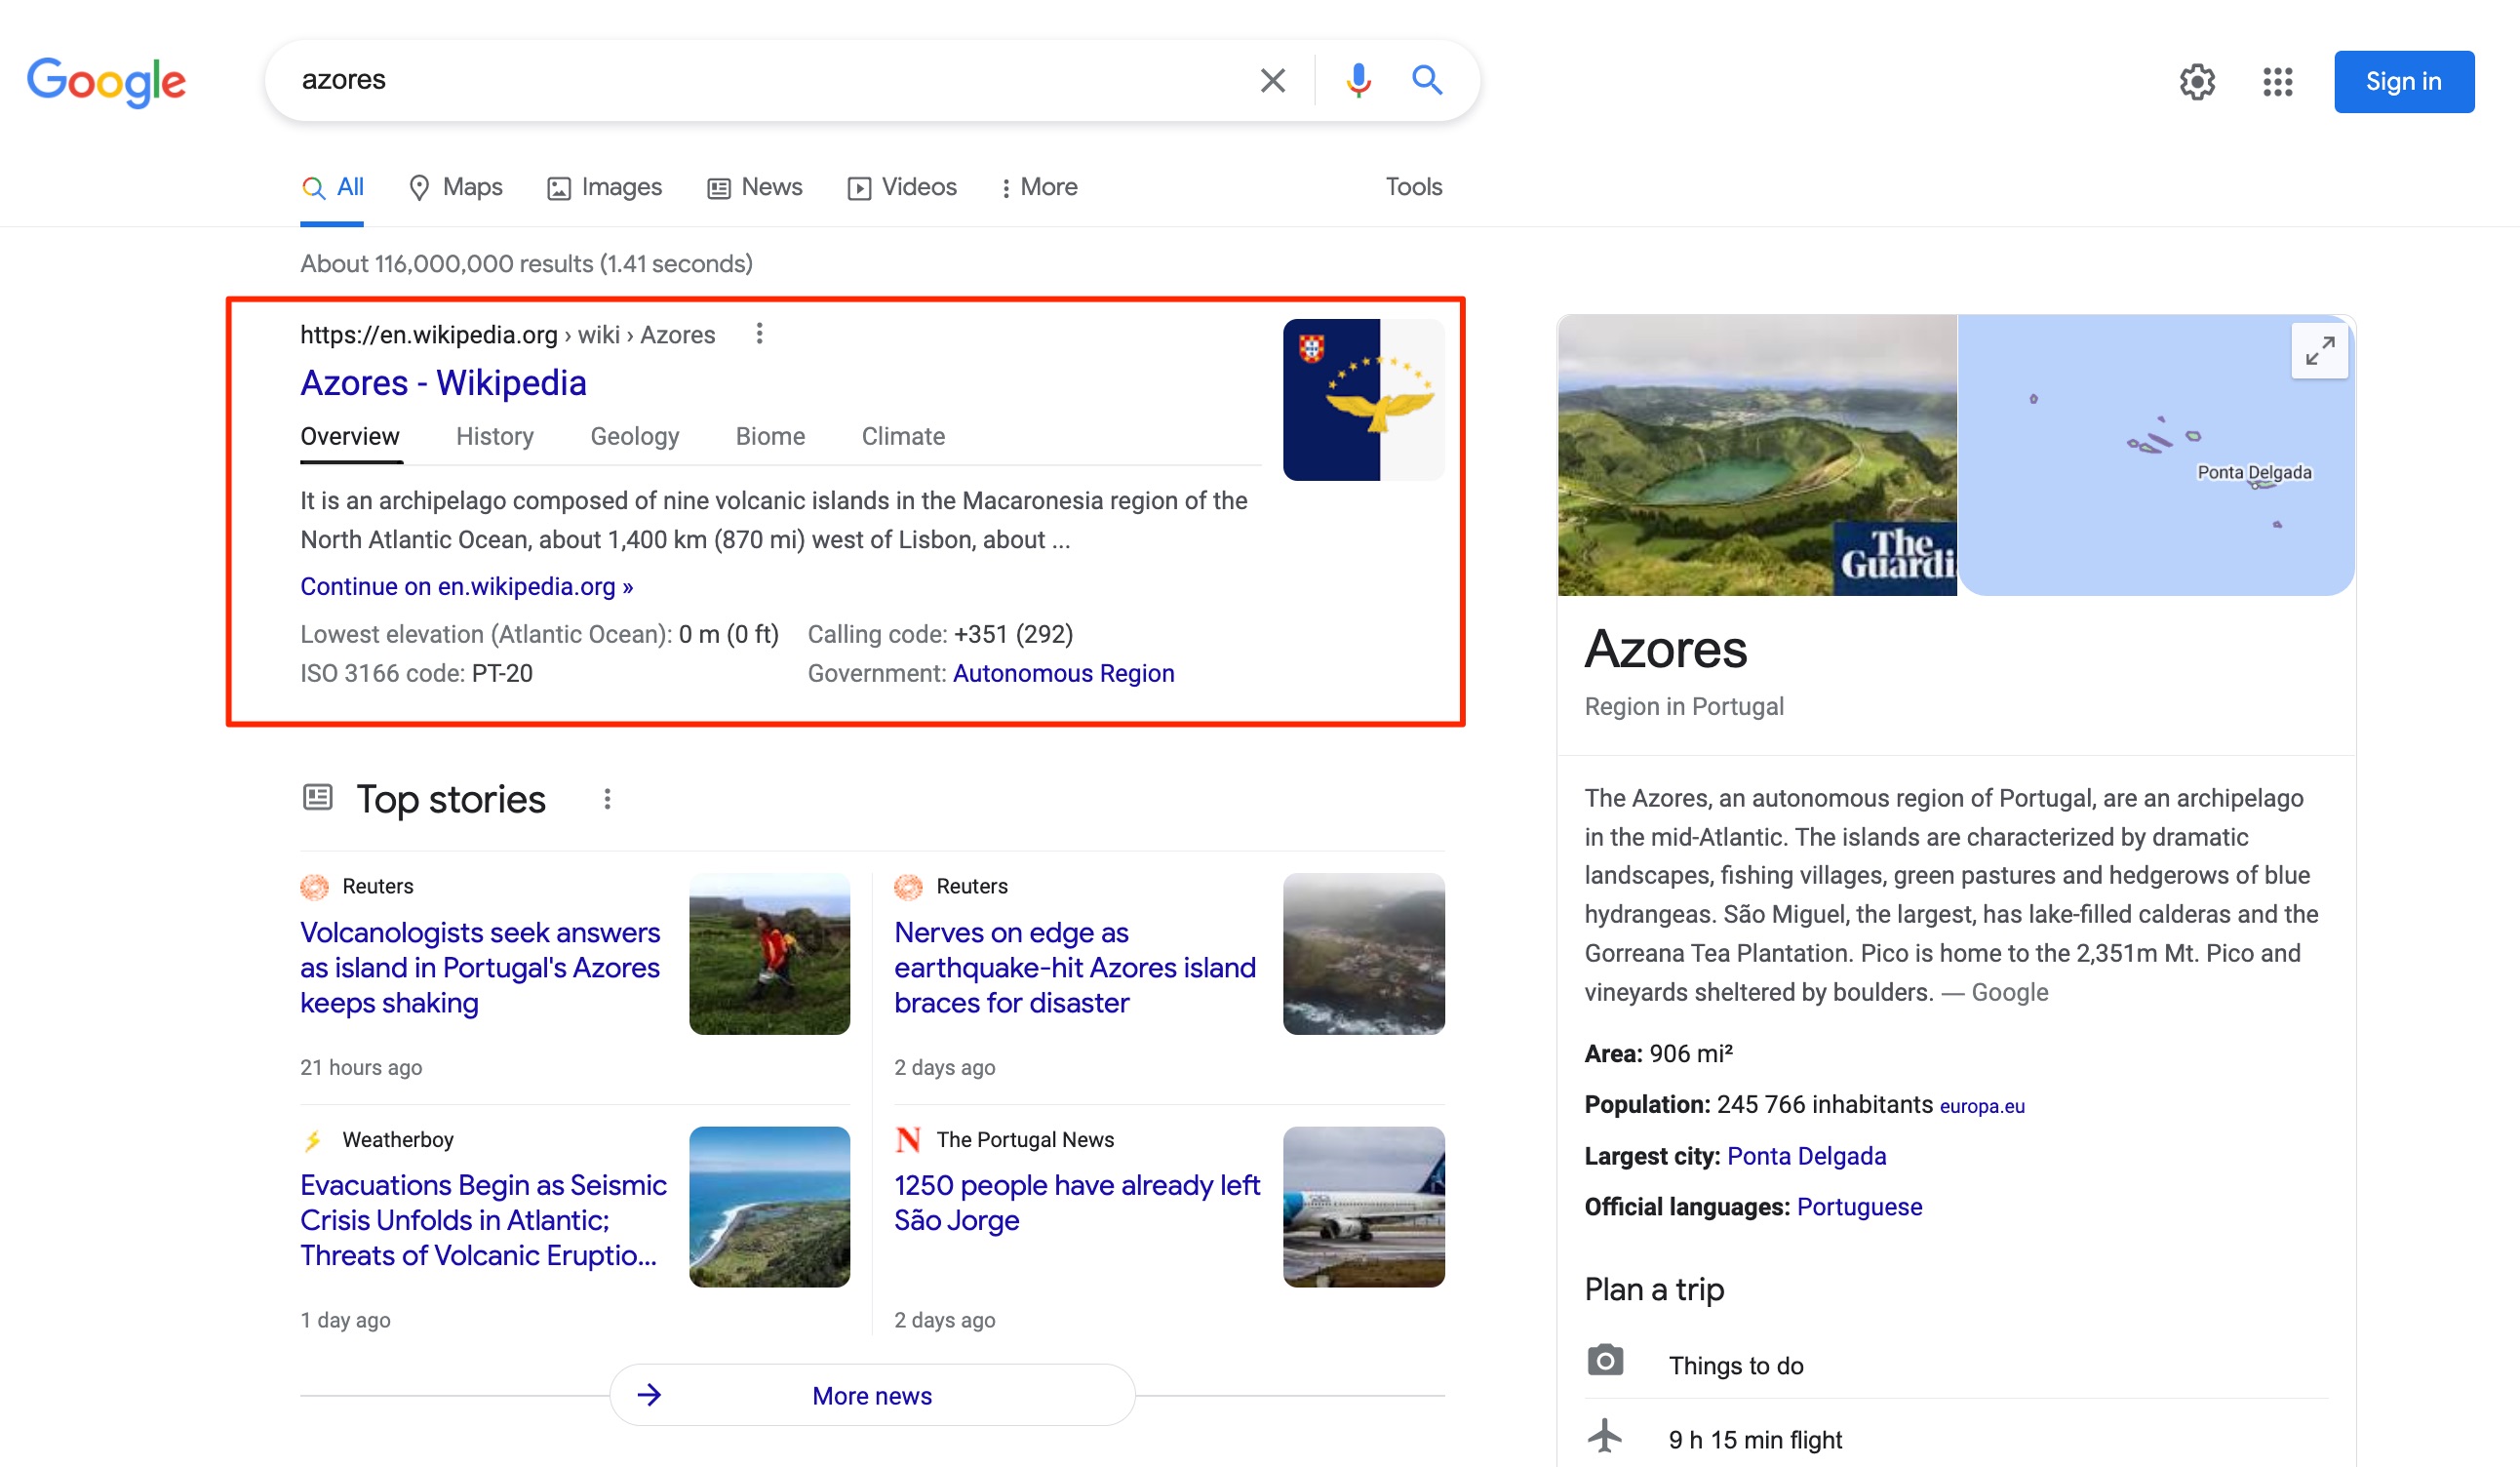The width and height of the screenshot is (2520, 1467).
Task: Open the Google apps grid icon
Action: tap(2277, 82)
